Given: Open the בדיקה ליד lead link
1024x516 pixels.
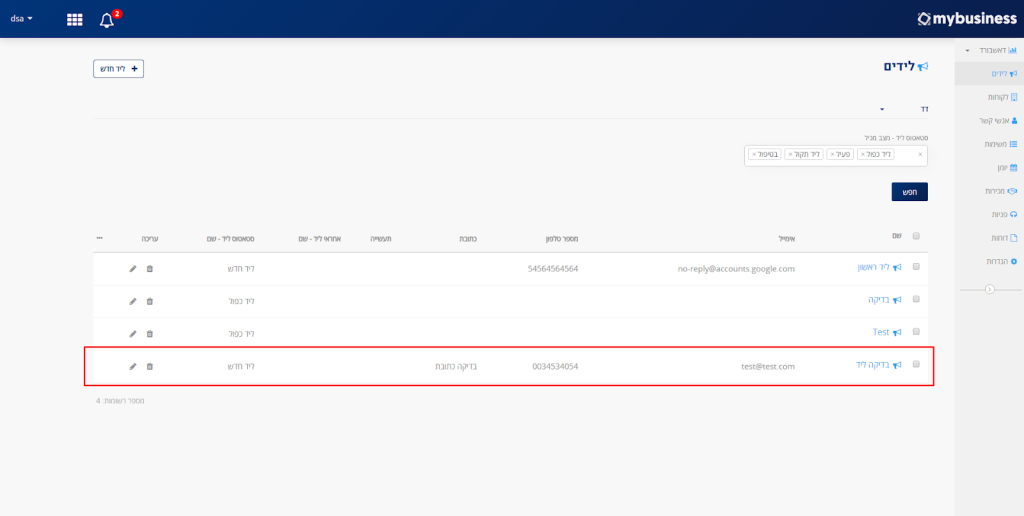Looking at the screenshot, I should 872,364.
